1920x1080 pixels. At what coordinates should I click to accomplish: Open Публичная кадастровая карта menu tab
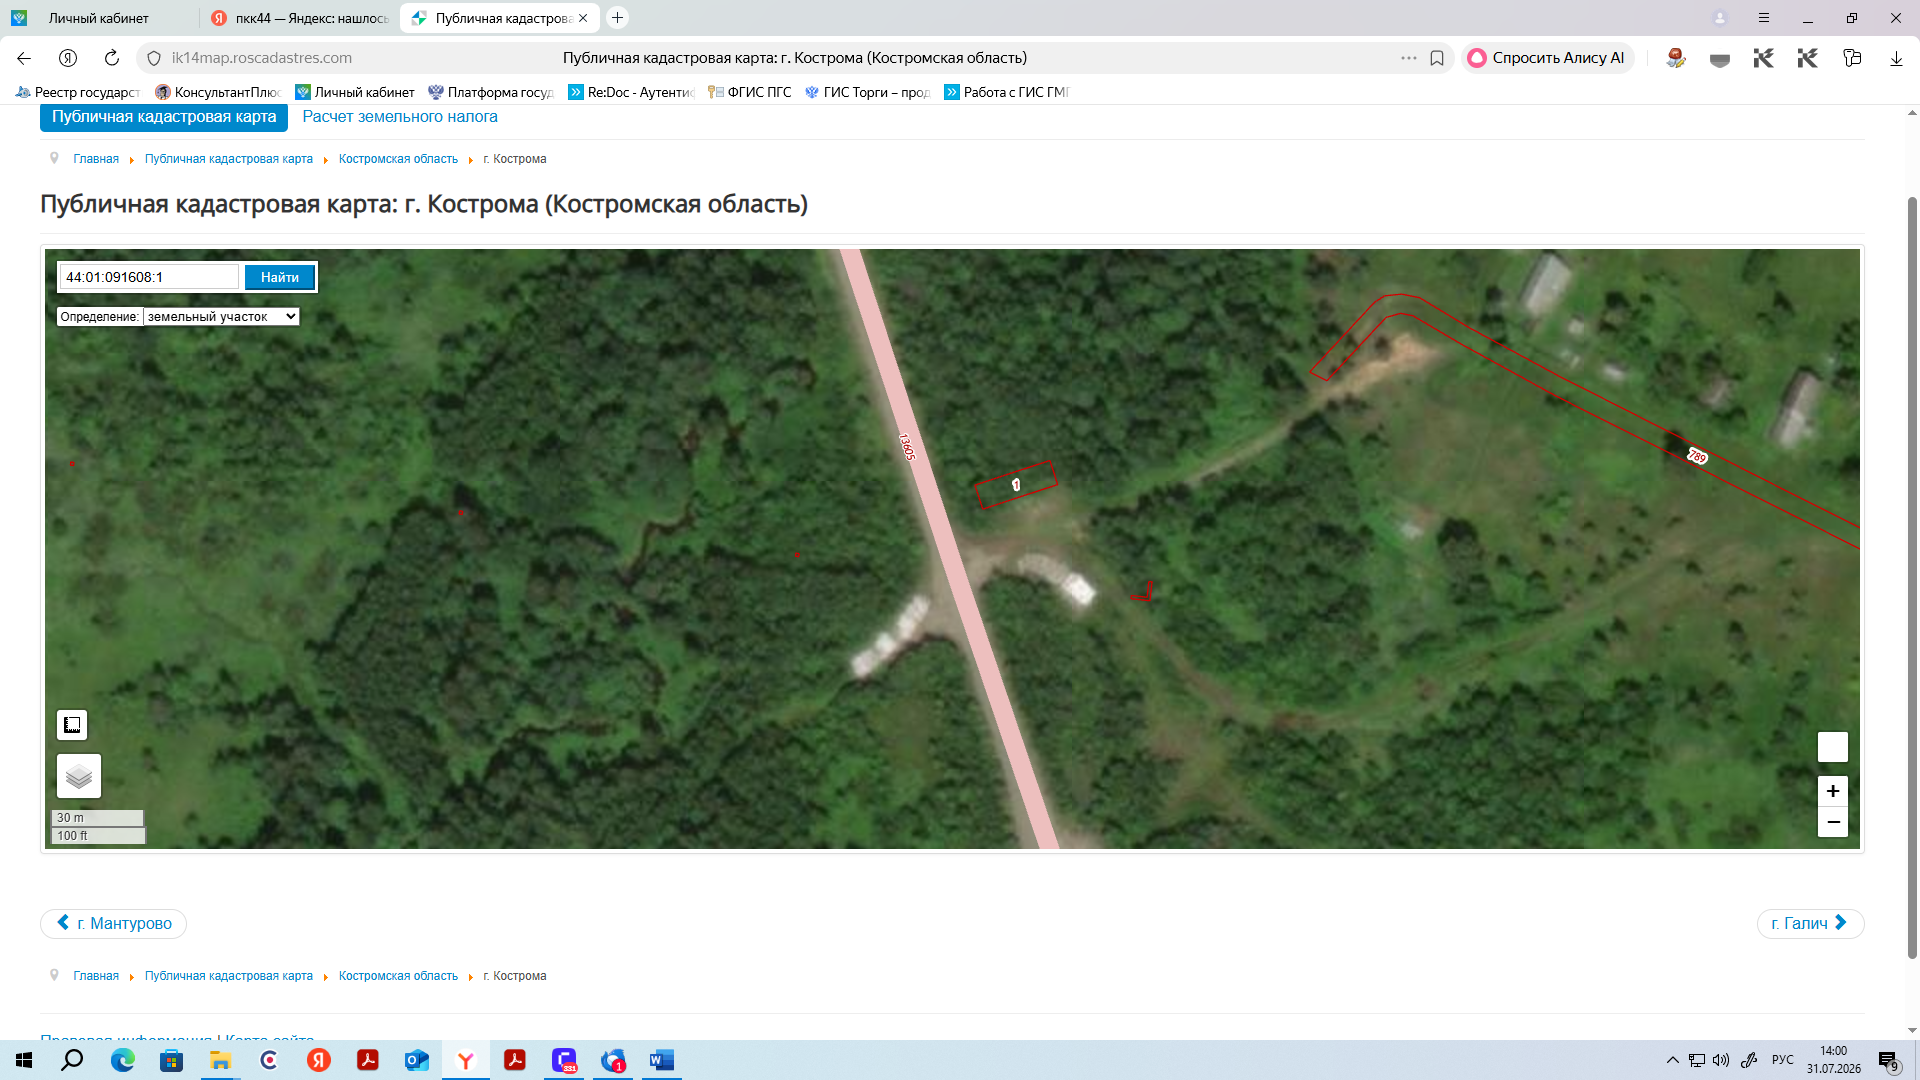(164, 117)
